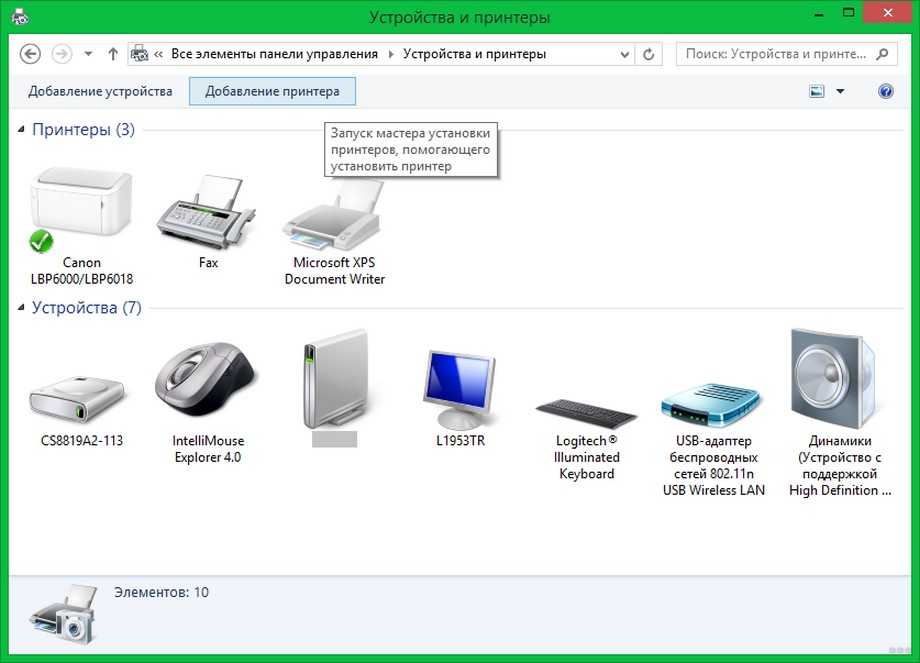Select the High Definition speakers device
The width and height of the screenshot is (920, 663).
[835, 380]
